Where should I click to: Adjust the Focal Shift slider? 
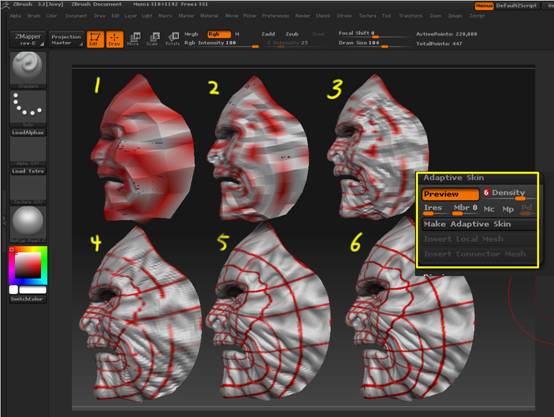pyautogui.click(x=374, y=34)
